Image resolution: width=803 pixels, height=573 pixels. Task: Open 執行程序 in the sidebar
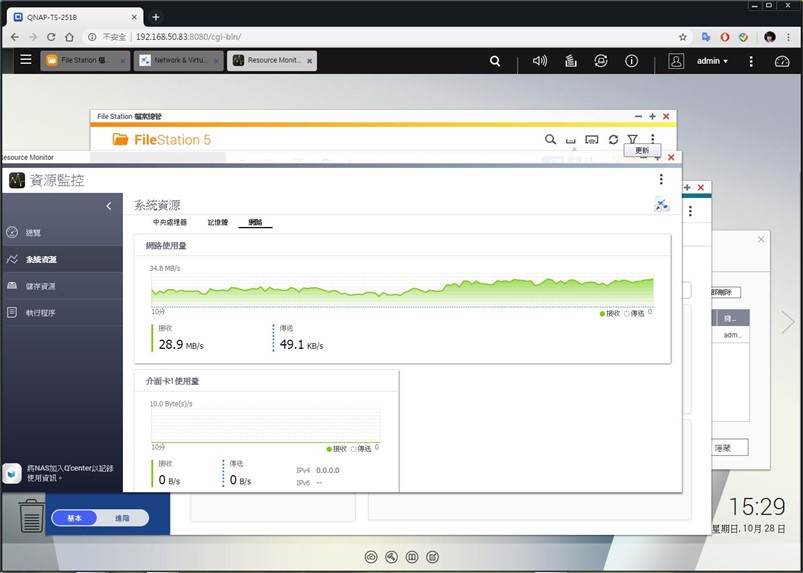(61, 312)
